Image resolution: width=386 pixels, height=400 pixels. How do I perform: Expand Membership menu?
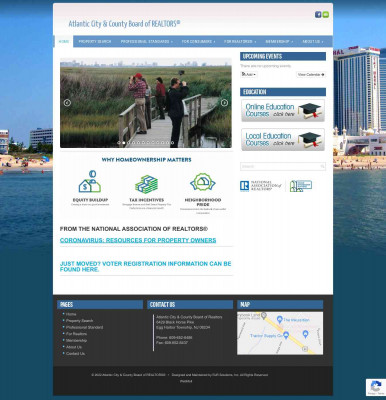(279, 41)
